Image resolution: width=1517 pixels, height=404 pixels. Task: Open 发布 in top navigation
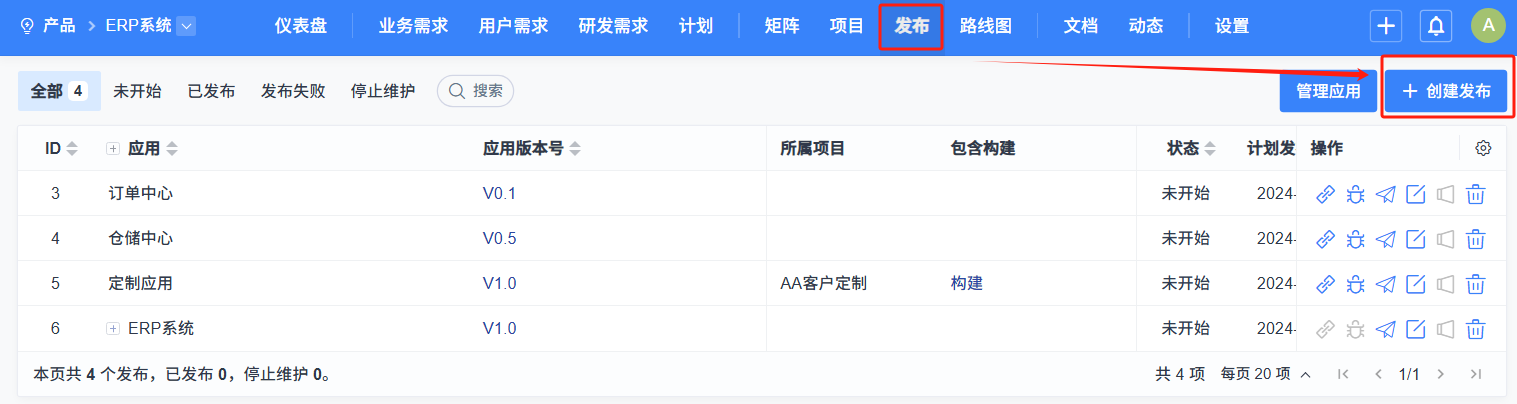click(911, 27)
